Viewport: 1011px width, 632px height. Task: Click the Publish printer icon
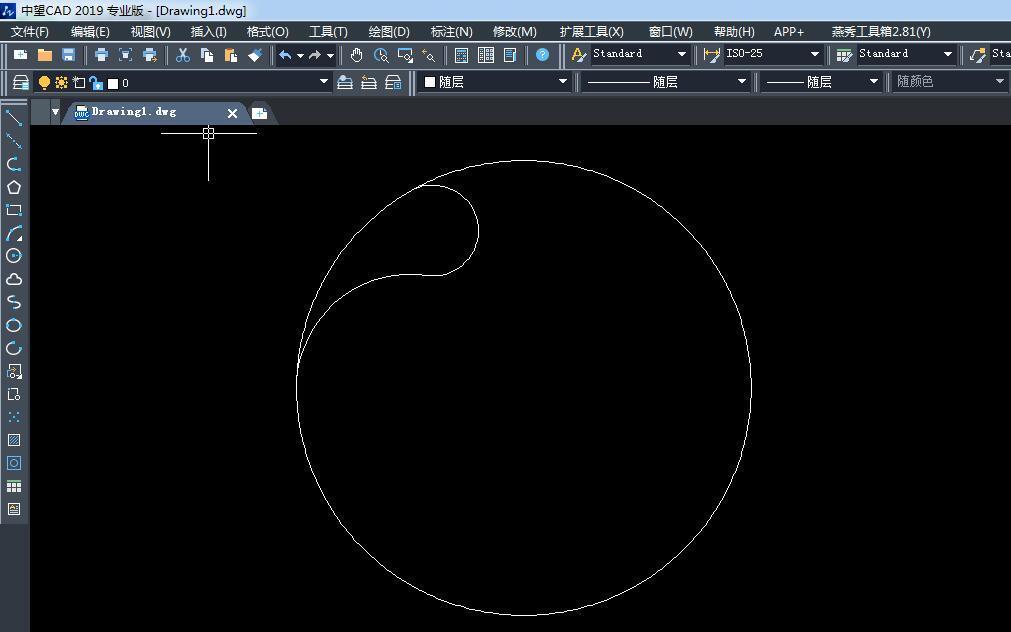[150, 55]
